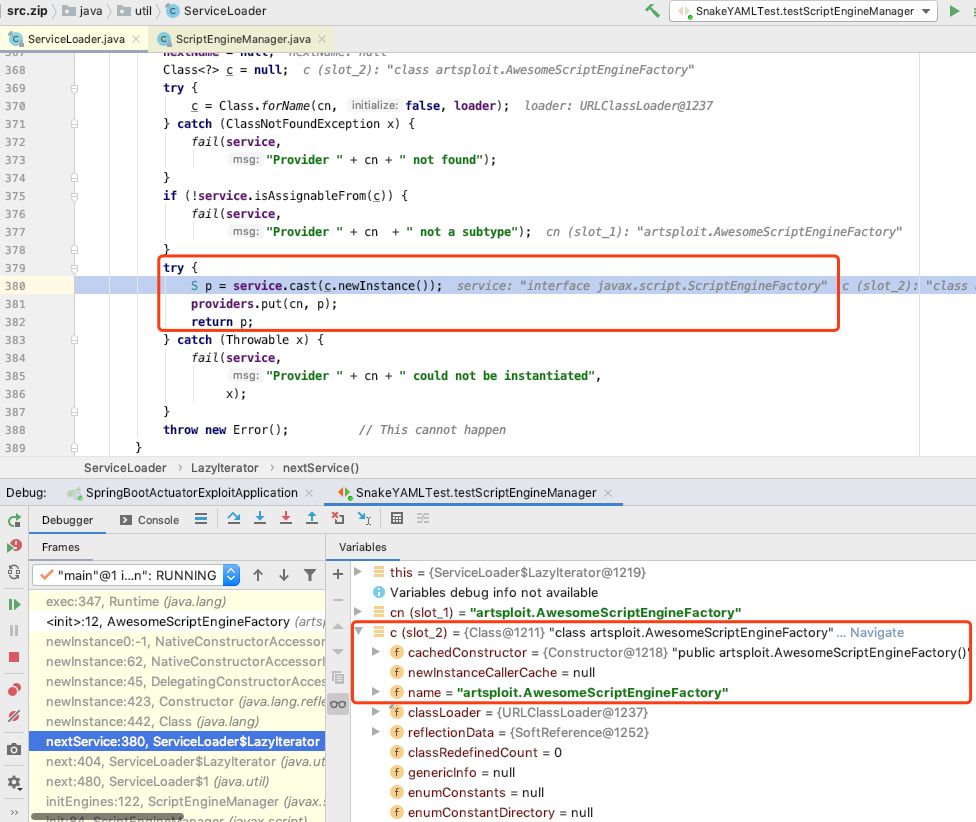The height and width of the screenshot is (822, 976).
Task: Toggle the frames filter funnel icon
Action: click(311, 574)
